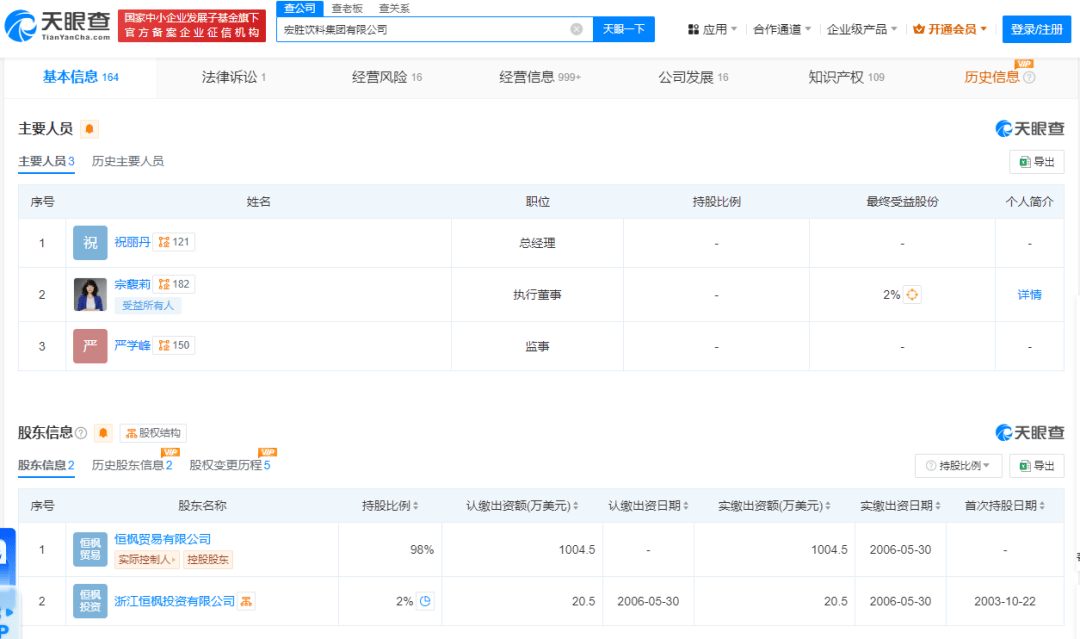Image resolution: width=1080 pixels, height=639 pixels.
Task: Click the help icon next to 历史信息 tab
Action: click(1029, 77)
